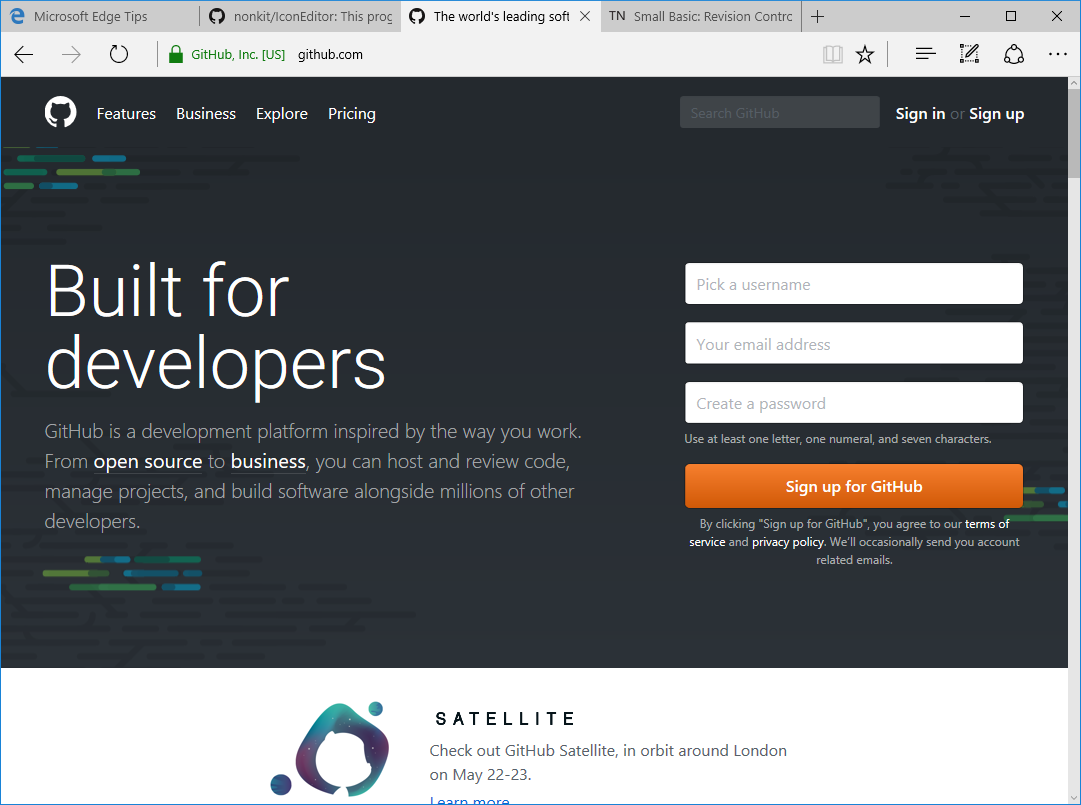
Task: Click the Share icon in toolbar
Action: (1013, 54)
